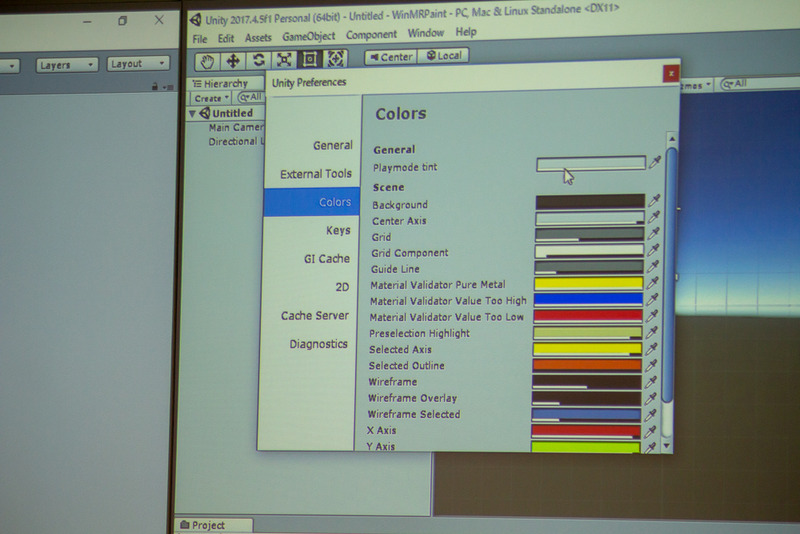Toggle the Local handle orientation button

(x=444, y=56)
